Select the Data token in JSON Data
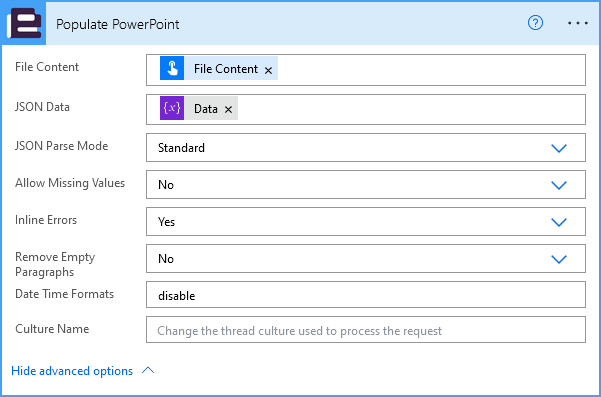Image resolution: width=601 pixels, height=397 pixels. coord(206,109)
